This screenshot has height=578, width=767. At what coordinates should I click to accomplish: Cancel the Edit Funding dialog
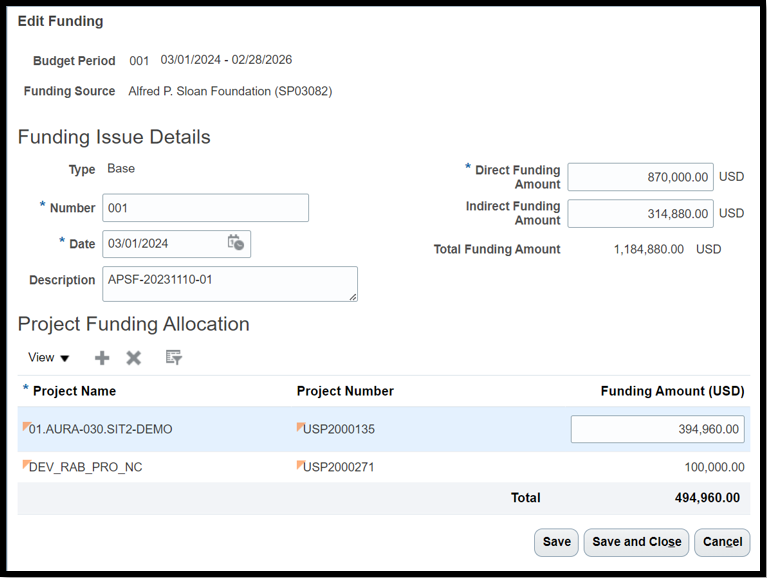pos(721,542)
